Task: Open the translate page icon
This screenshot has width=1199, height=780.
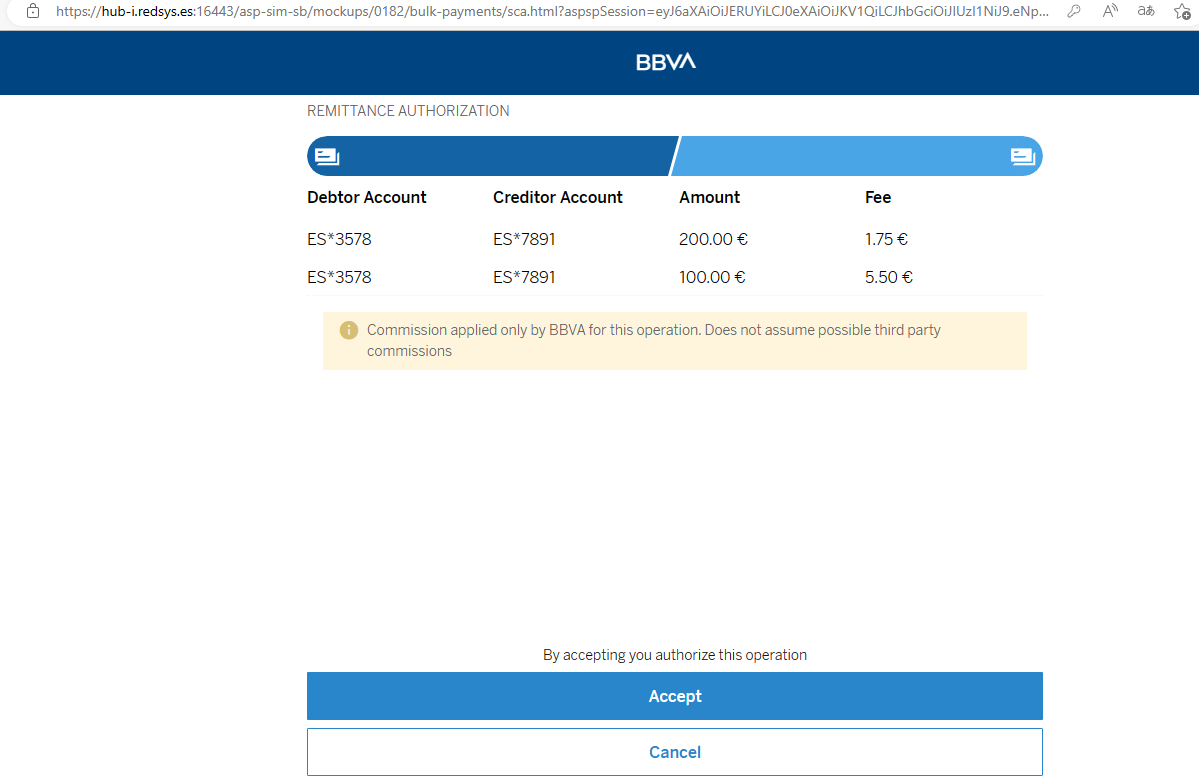Action: [1146, 11]
